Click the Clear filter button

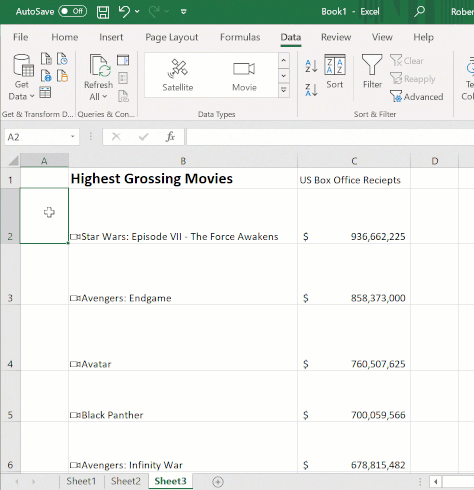tap(407, 61)
